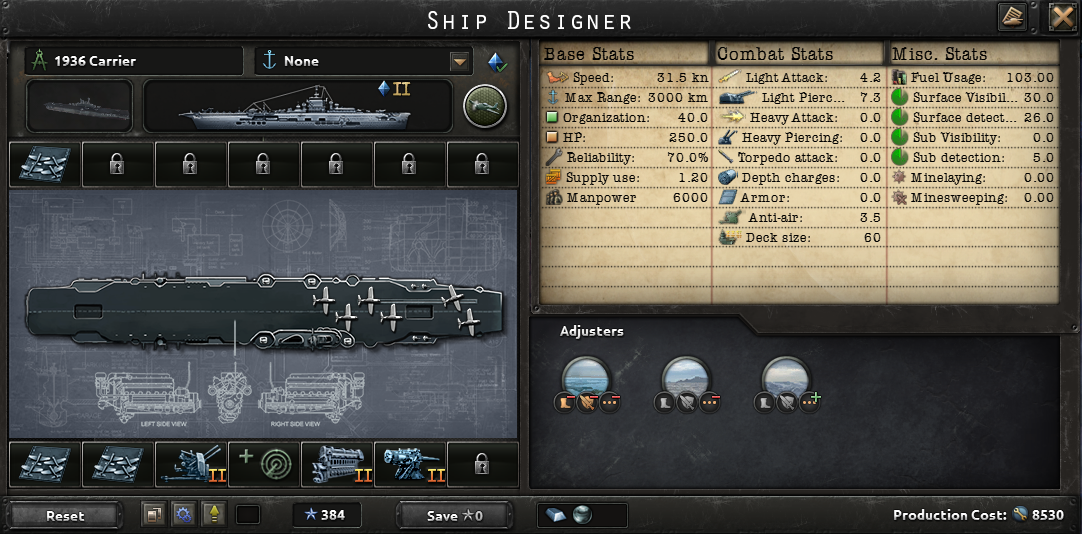Click the blue gear auto-design icon
Image resolution: width=1082 pixels, height=534 pixels.
pos(183,515)
